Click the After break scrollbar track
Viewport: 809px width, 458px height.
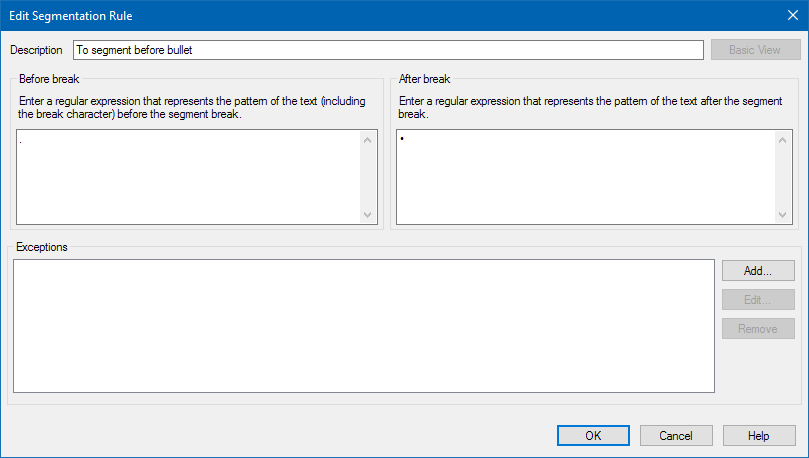point(782,177)
